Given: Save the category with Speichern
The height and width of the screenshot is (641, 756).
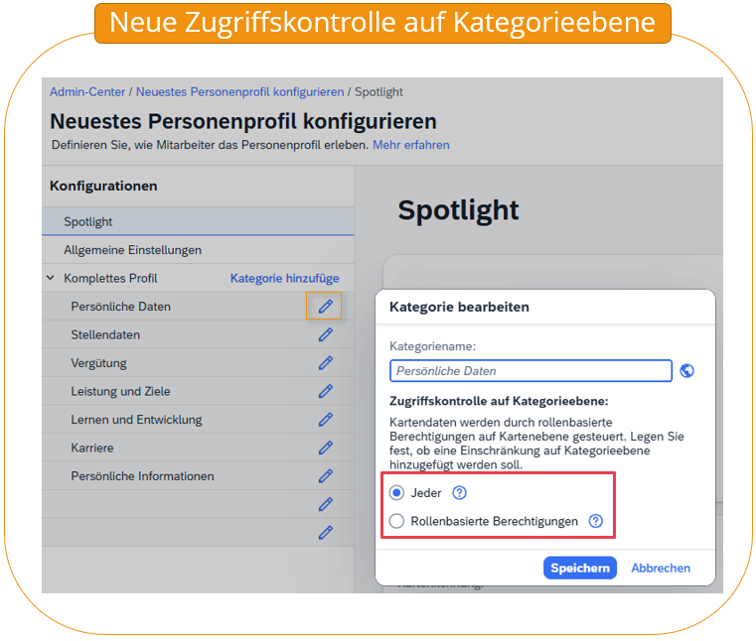Looking at the screenshot, I should [580, 568].
